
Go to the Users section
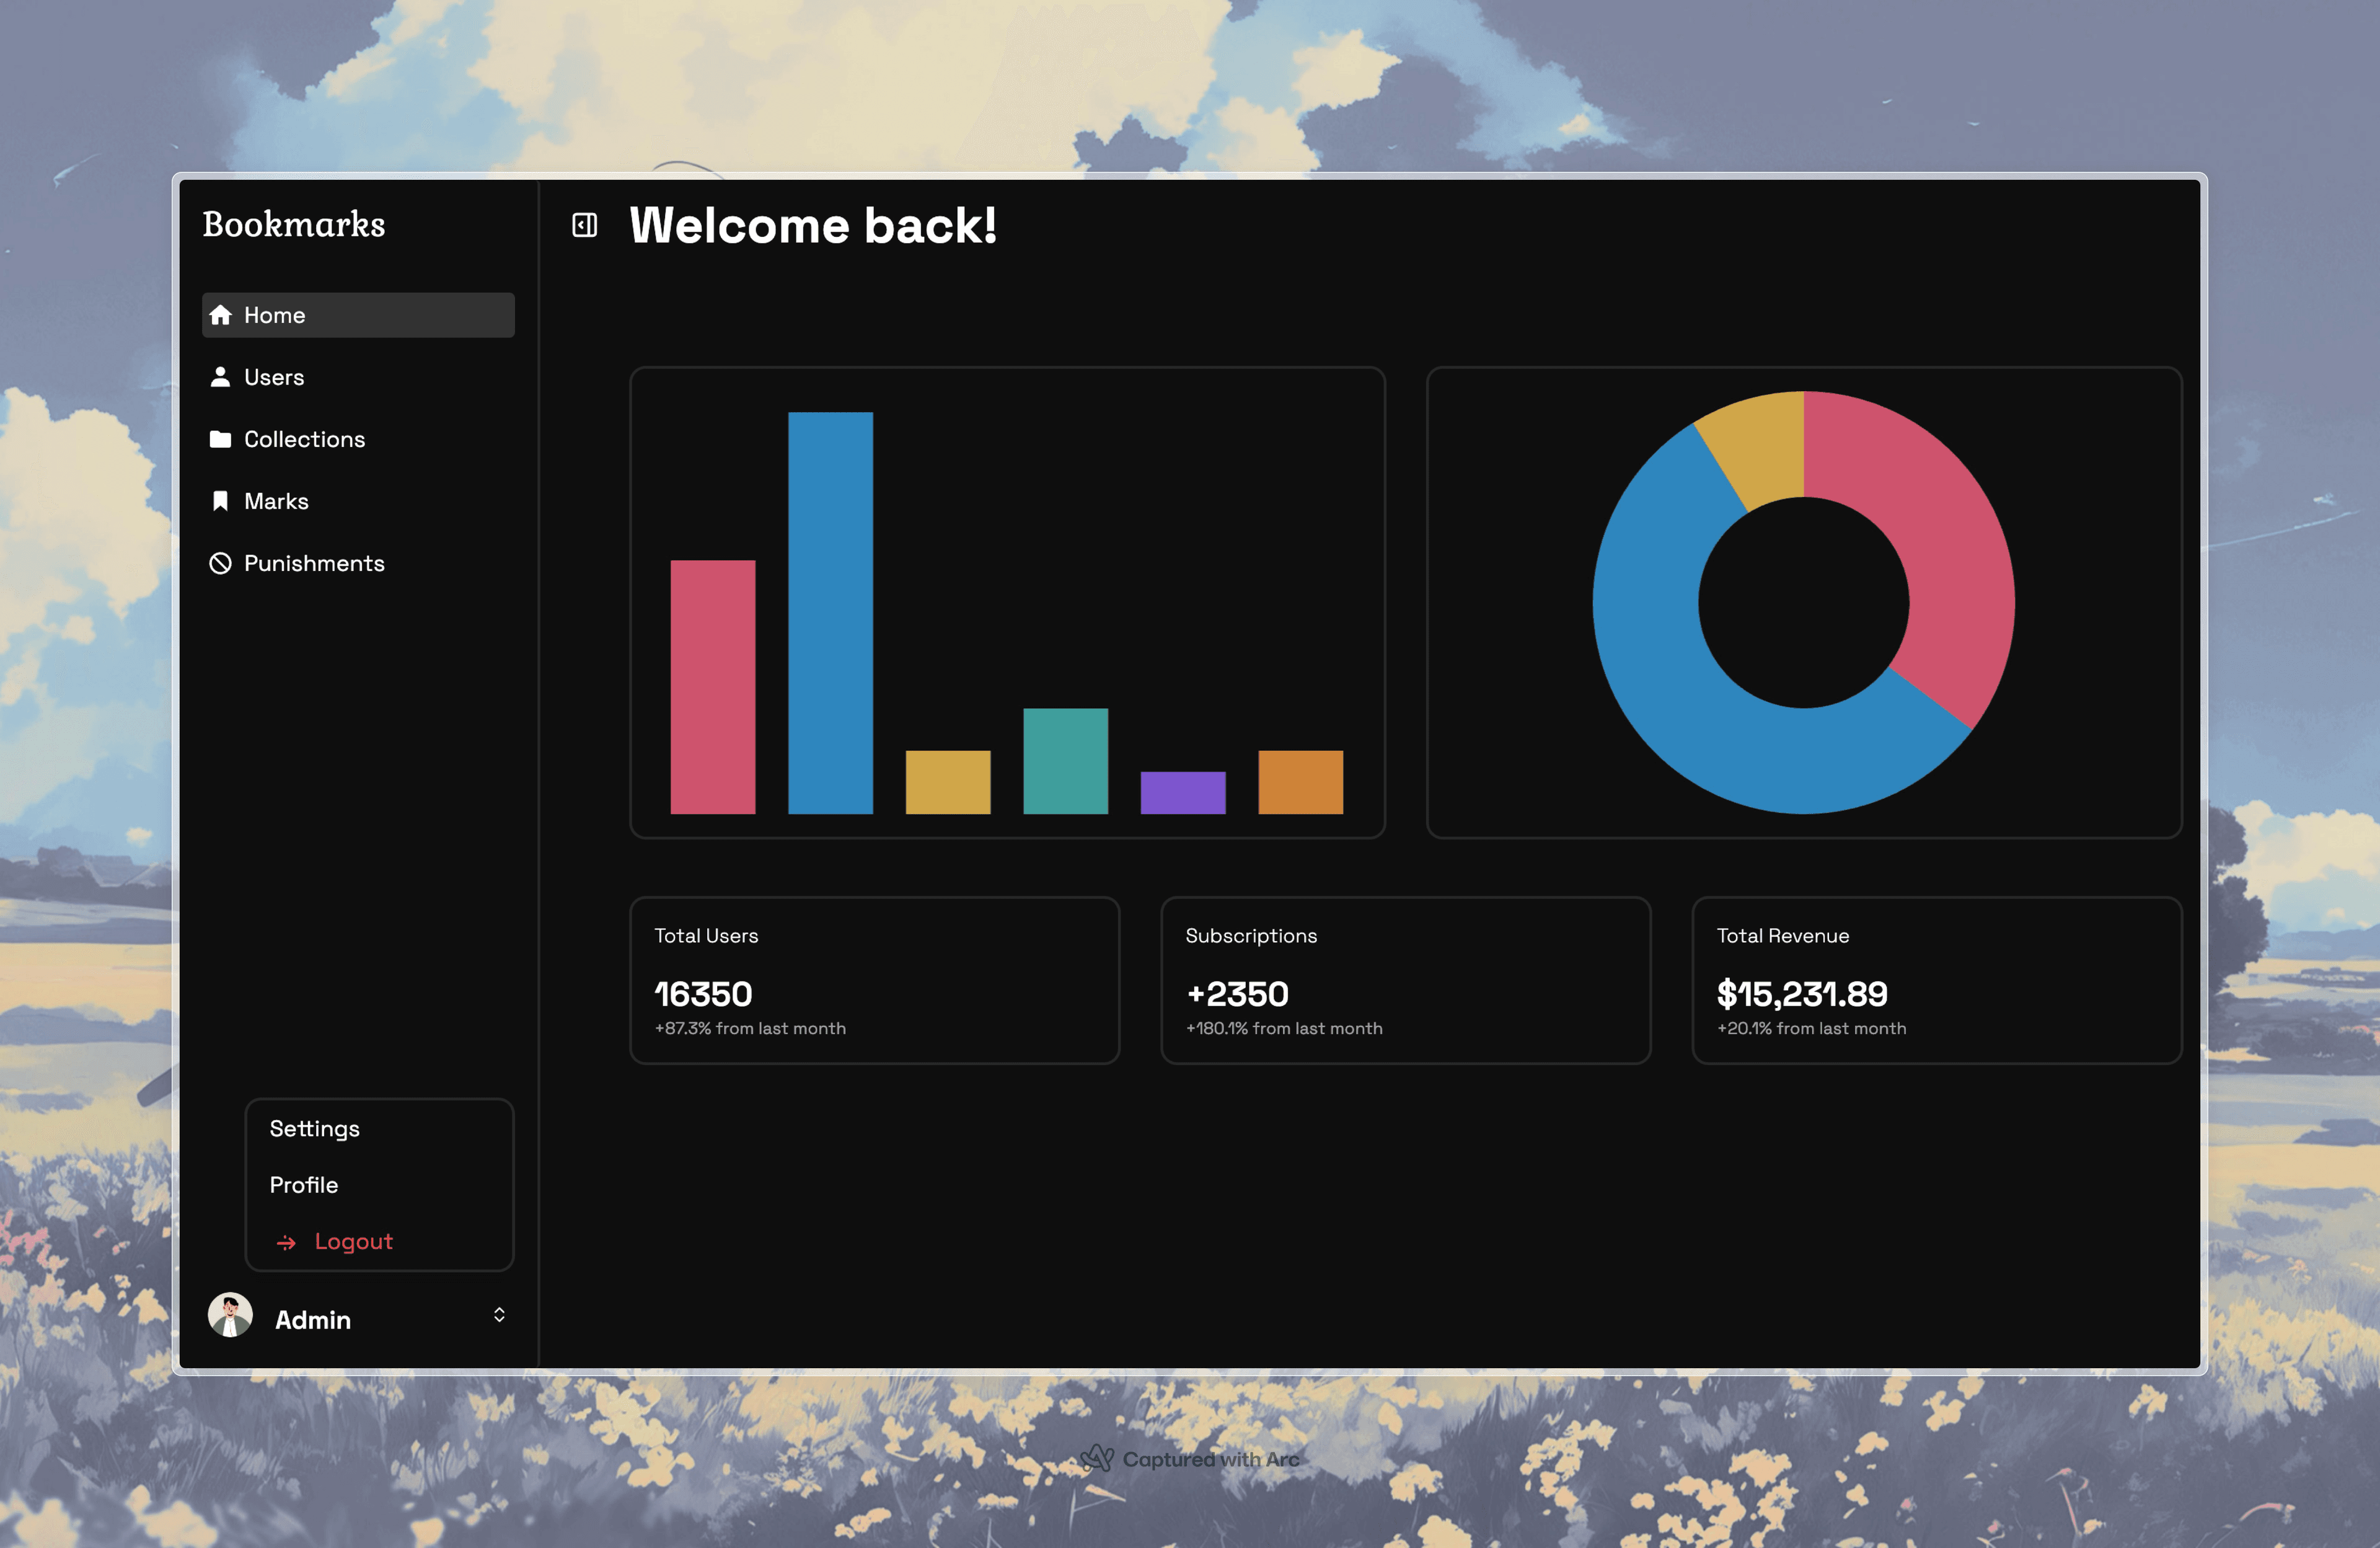tap(358, 377)
